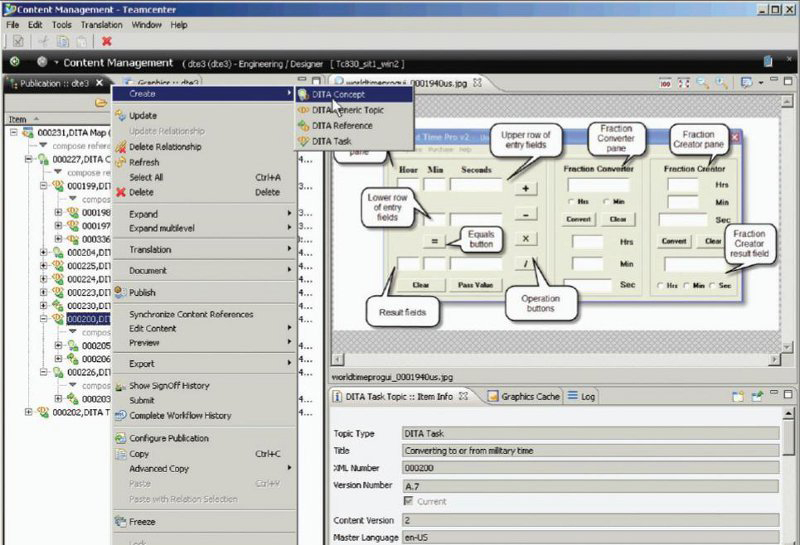Screen dimensions: 800x545
Task: Collapse the 000227 tree node
Action: point(29,159)
